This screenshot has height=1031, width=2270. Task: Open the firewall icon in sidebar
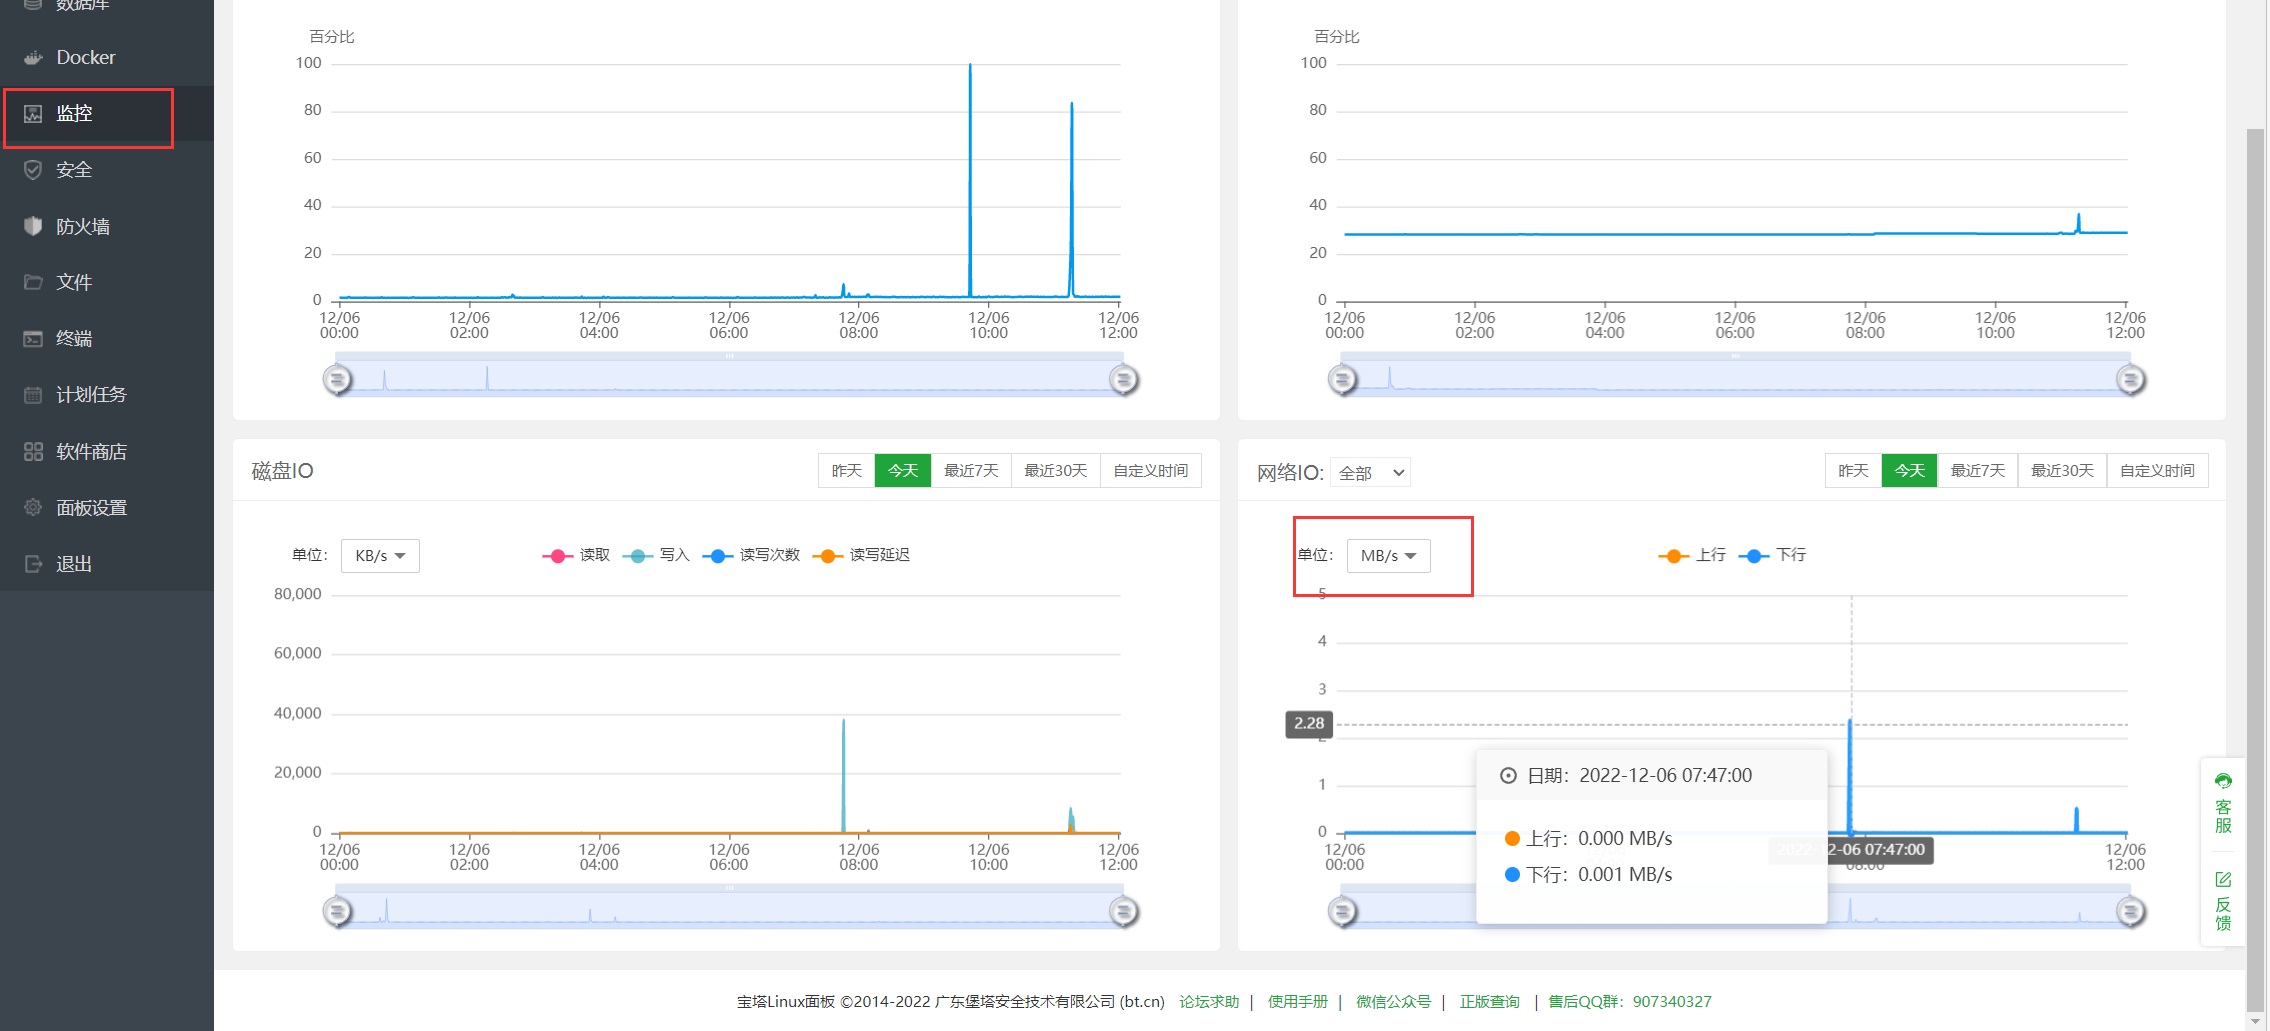click(x=33, y=226)
